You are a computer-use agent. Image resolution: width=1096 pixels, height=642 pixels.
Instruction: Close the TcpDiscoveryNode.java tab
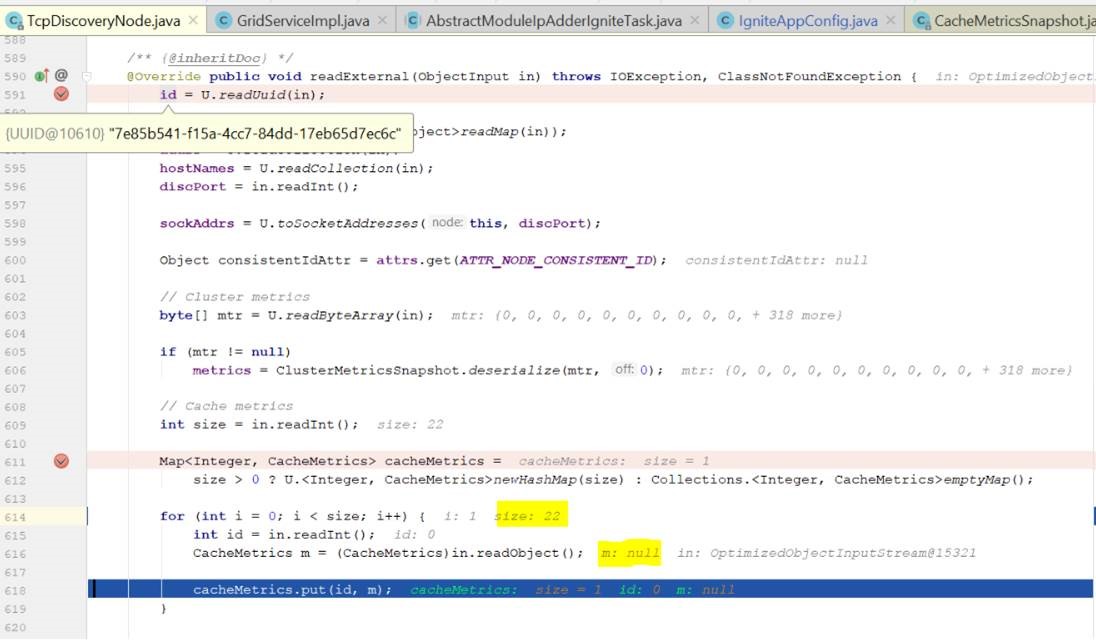tap(194, 20)
